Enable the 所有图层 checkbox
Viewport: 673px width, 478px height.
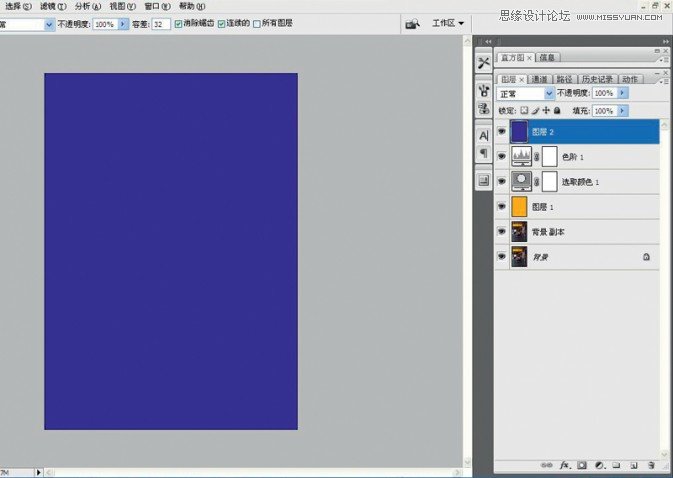[257, 23]
